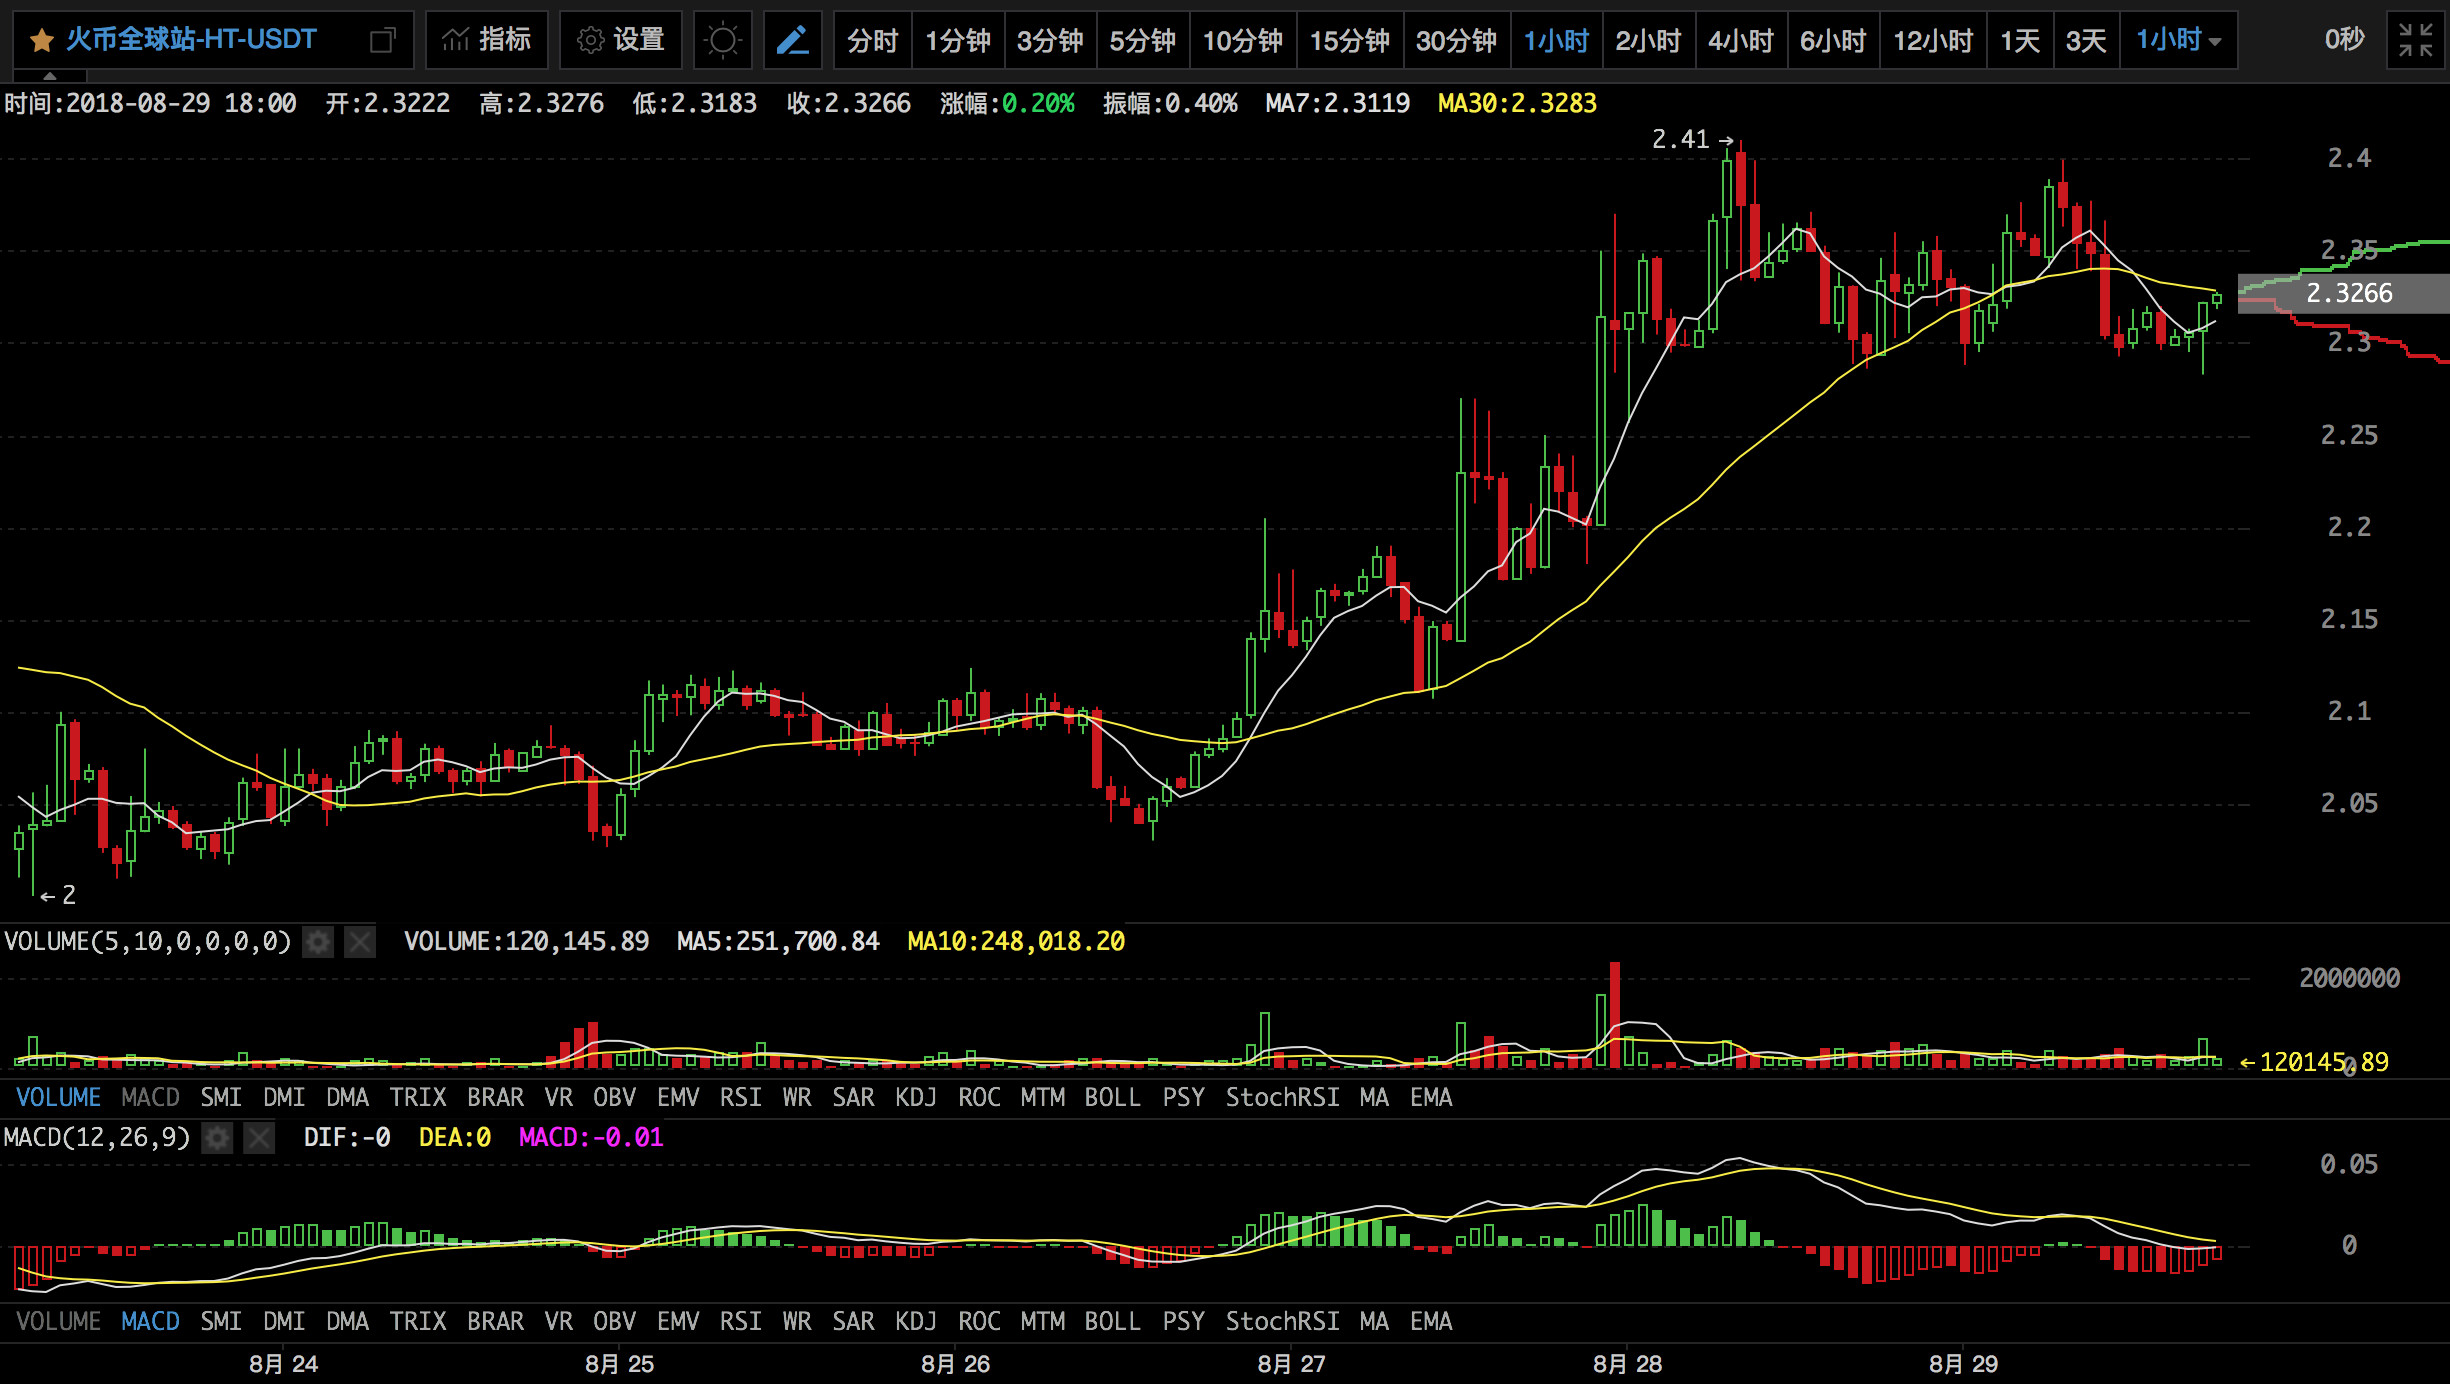This screenshot has width=2450, height=1384.
Task: Exit fullscreen with the collapse arrows icon
Action: click(2415, 40)
